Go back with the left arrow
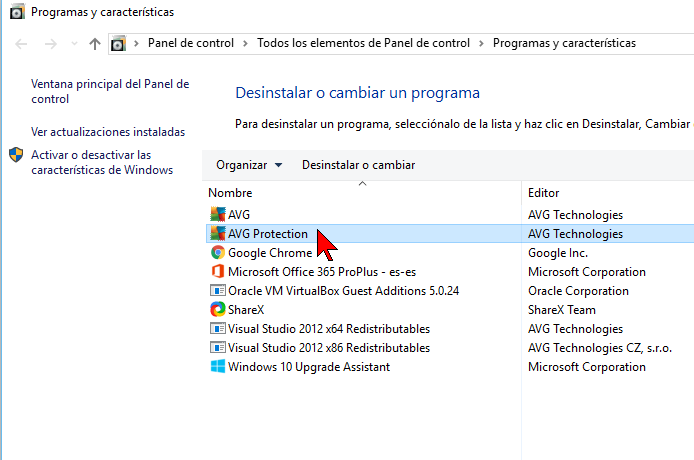 tap(21, 43)
